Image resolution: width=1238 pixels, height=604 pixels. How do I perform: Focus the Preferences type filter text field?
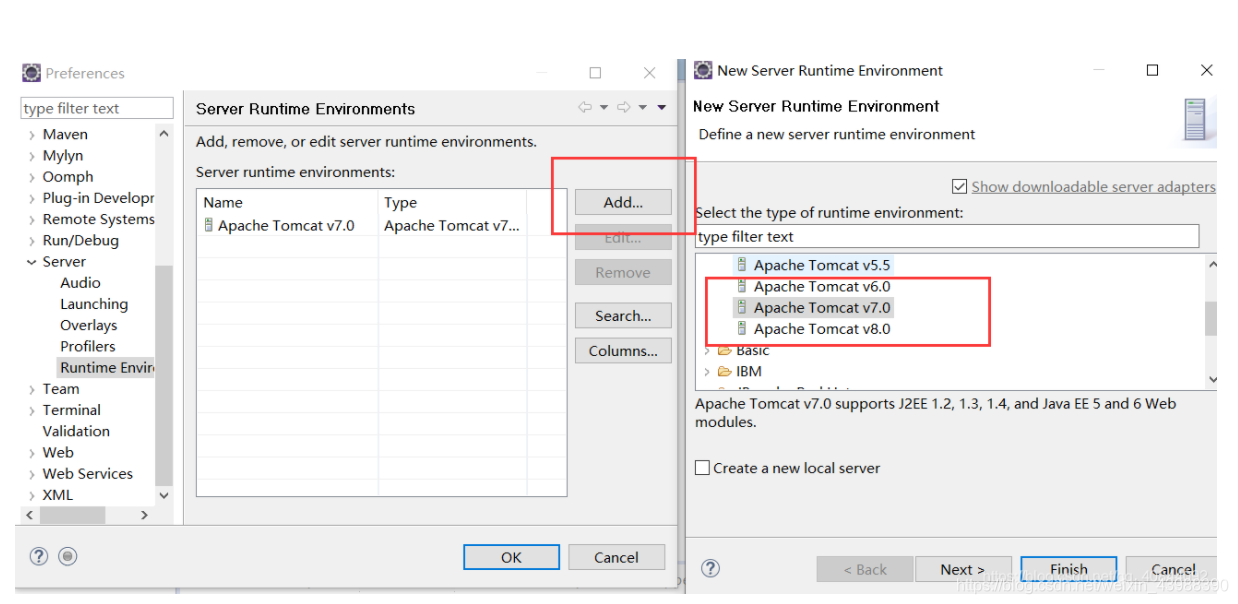coord(97,108)
